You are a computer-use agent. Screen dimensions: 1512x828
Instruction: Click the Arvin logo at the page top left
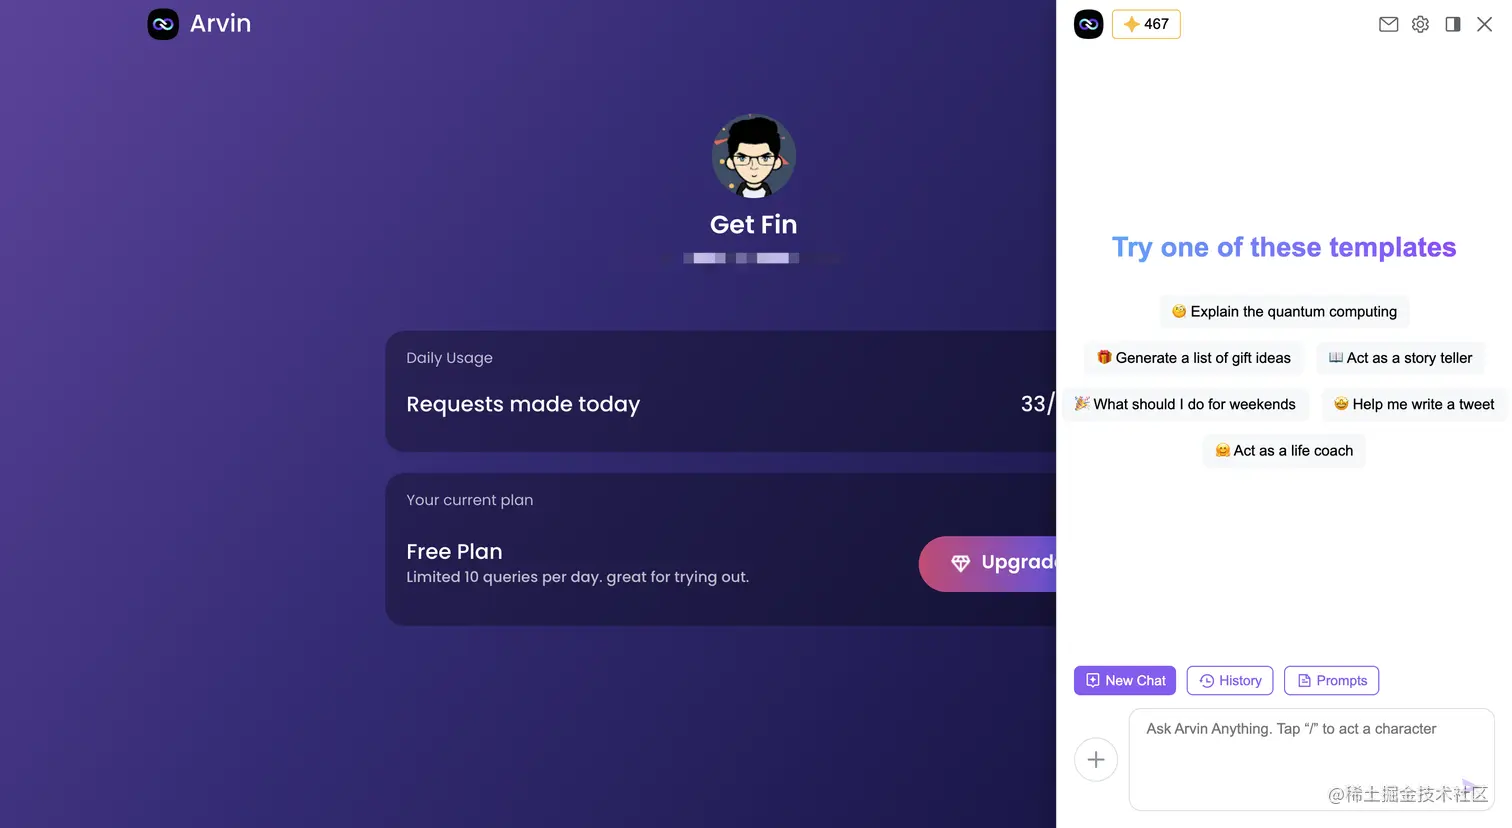pos(199,23)
